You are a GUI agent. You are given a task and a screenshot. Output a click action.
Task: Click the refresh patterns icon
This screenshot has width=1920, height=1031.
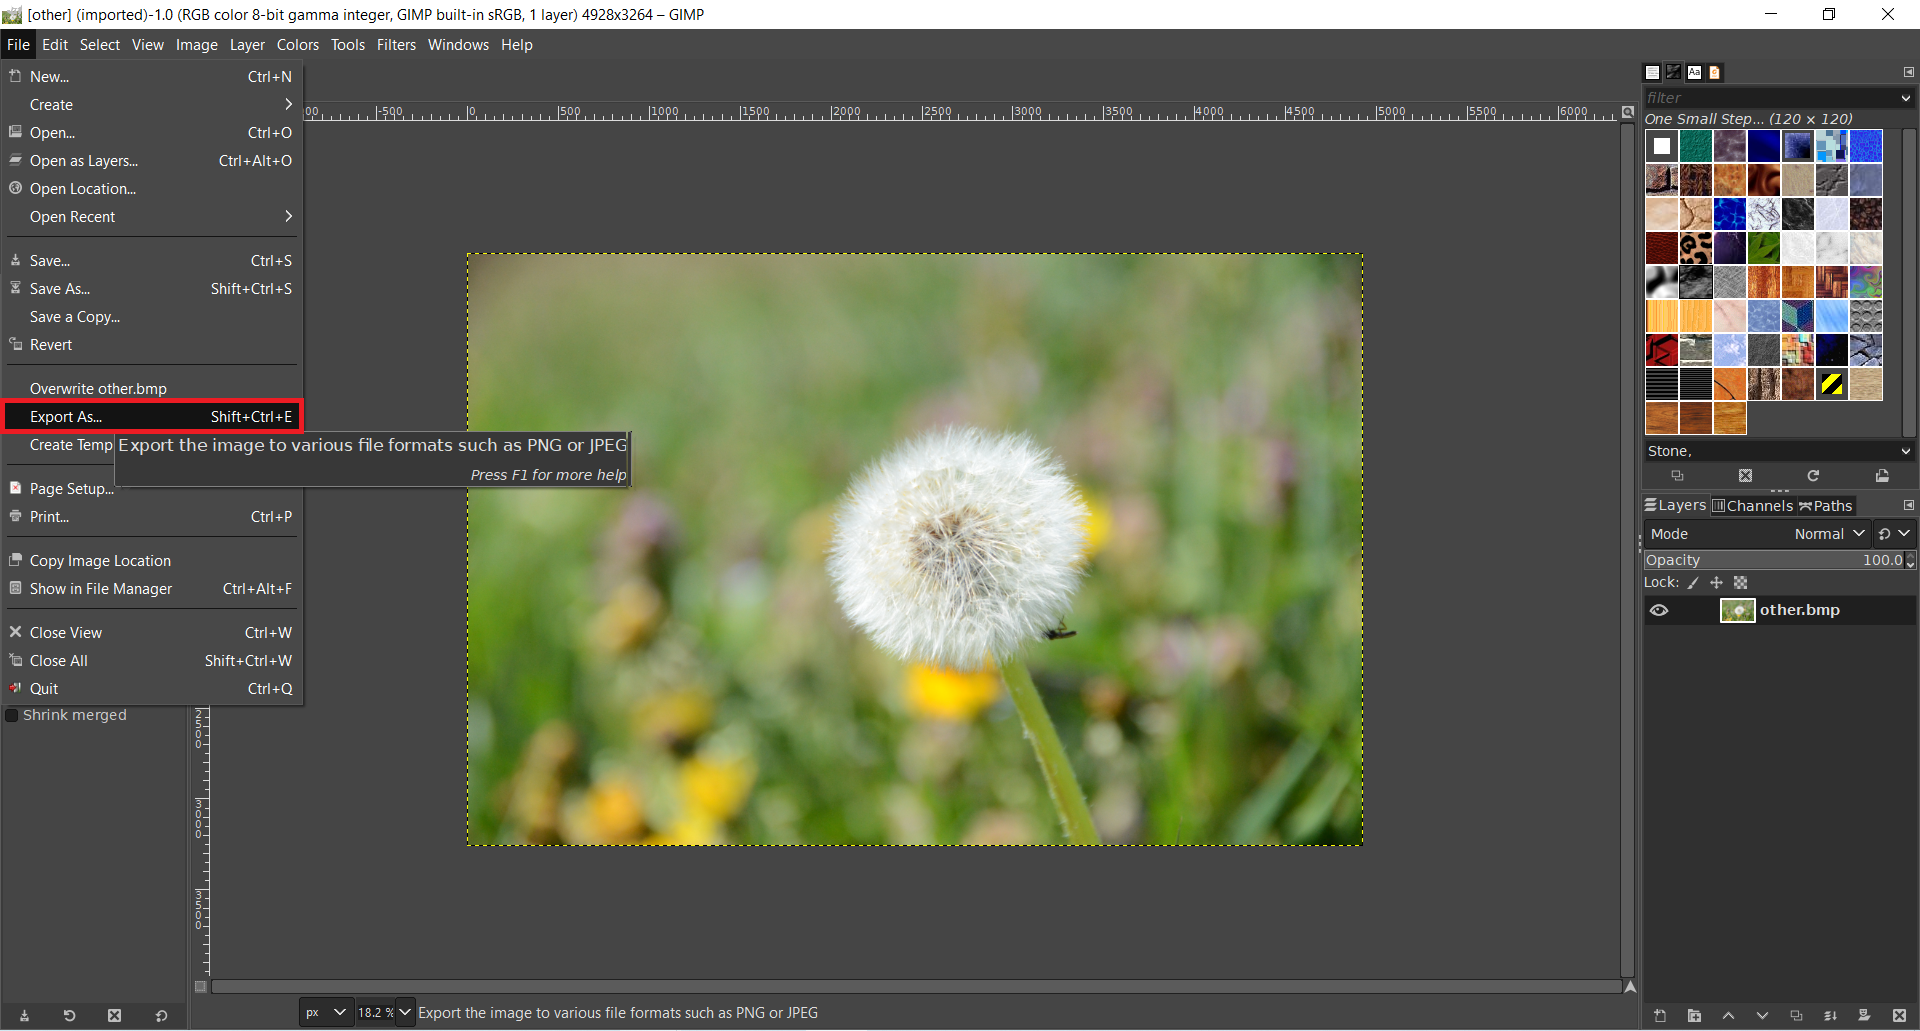point(1813,476)
